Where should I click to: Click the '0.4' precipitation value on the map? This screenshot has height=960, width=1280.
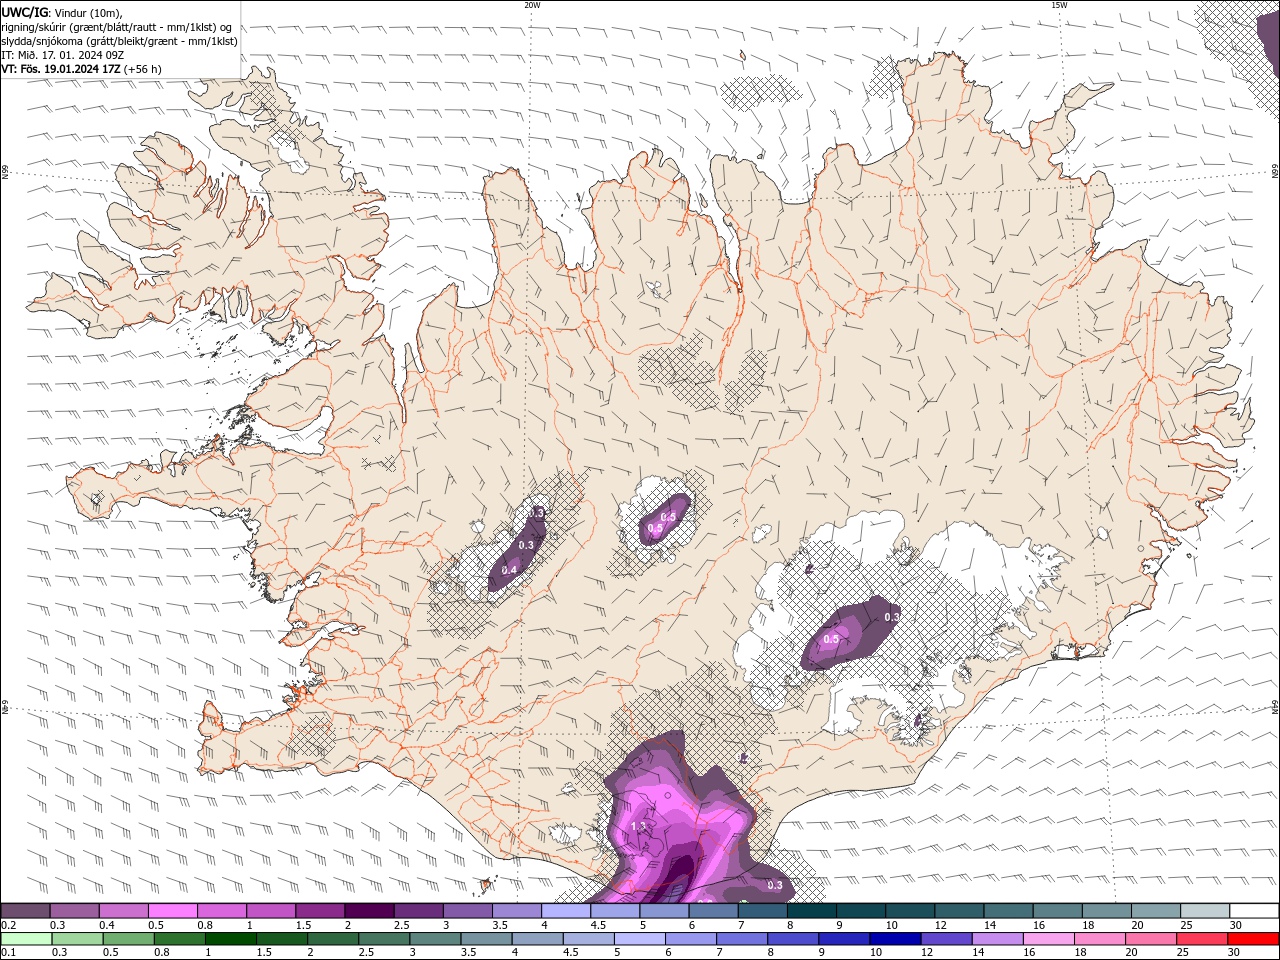pyautogui.click(x=509, y=570)
